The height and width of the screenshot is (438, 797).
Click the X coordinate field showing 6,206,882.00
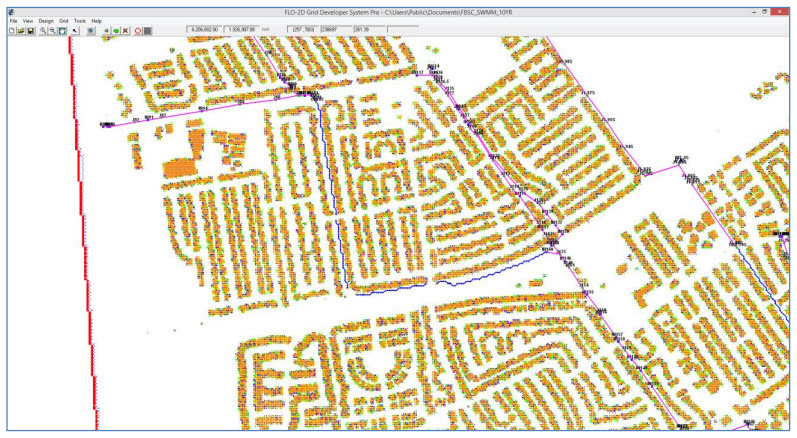[x=205, y=31]
